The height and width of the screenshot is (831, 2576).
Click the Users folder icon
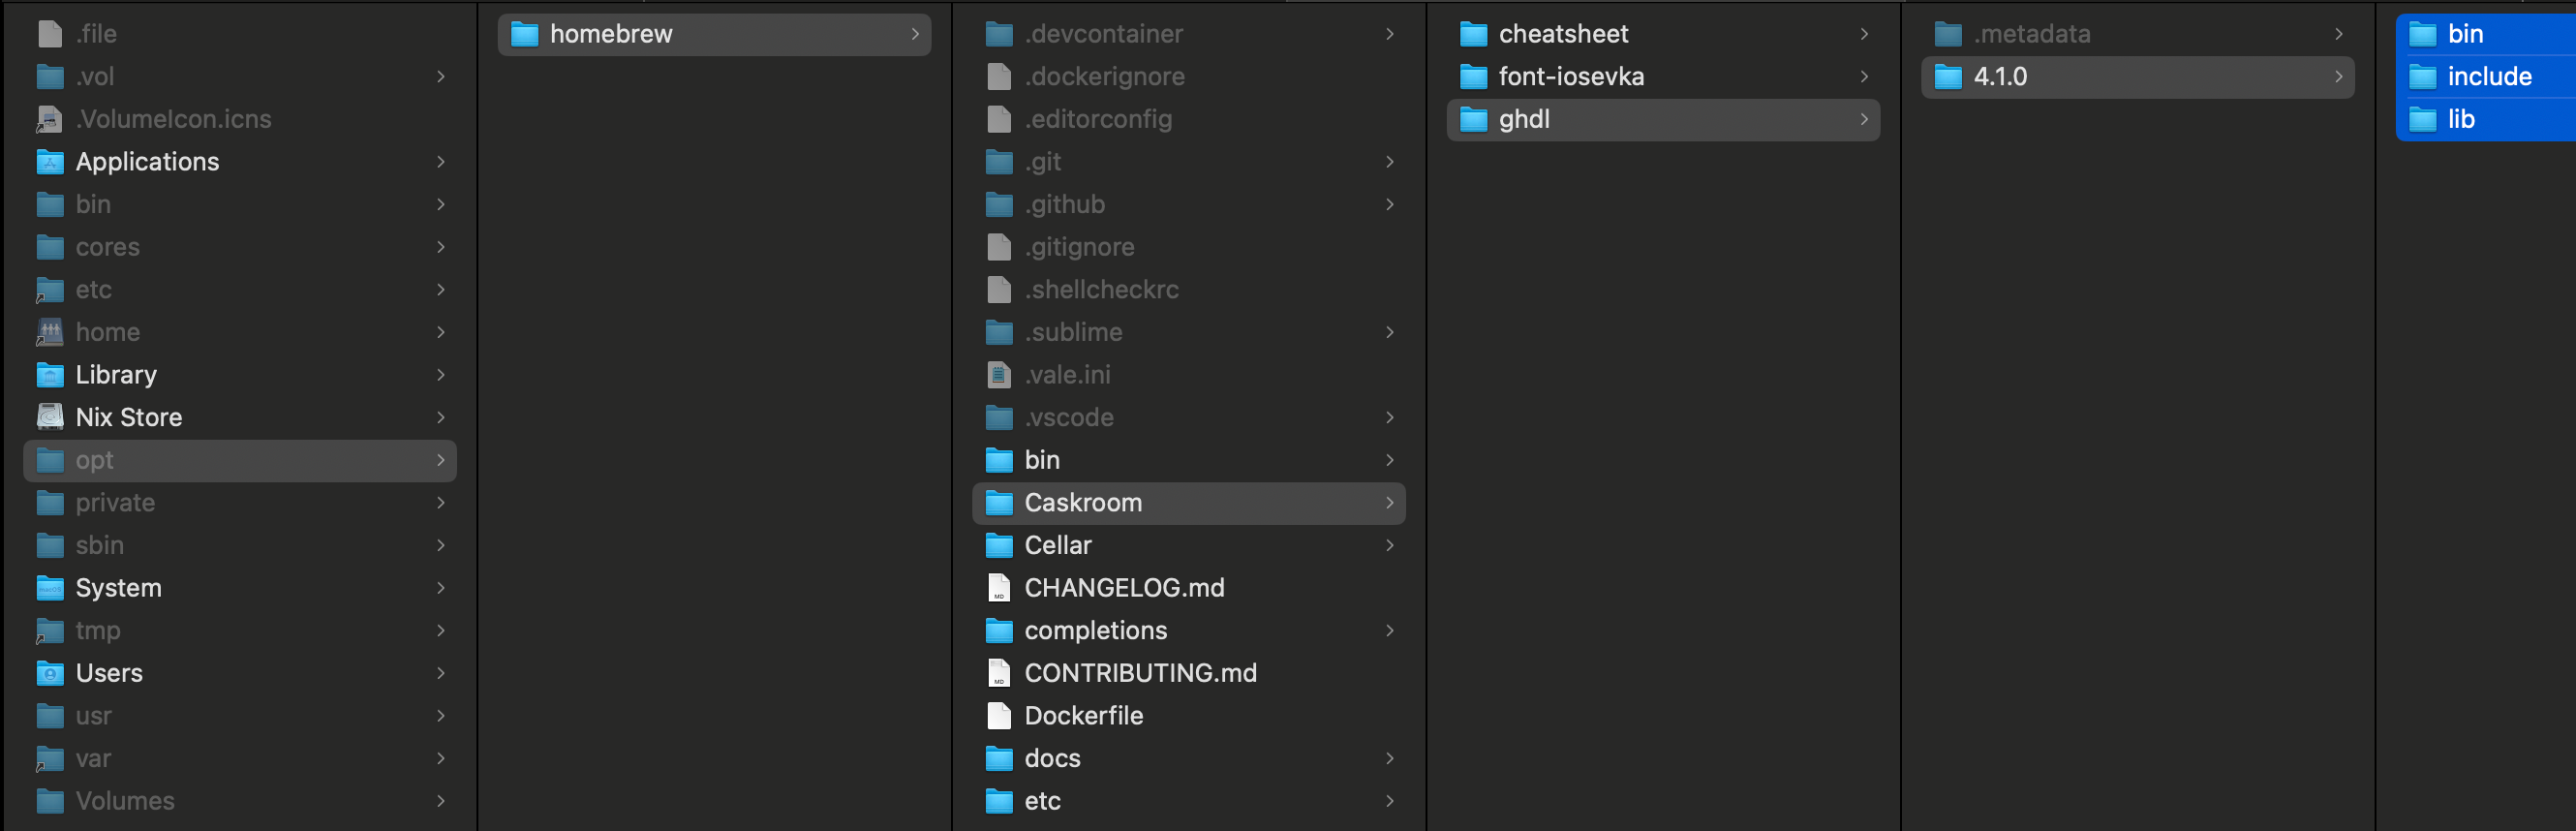click(x=50, y=673)
